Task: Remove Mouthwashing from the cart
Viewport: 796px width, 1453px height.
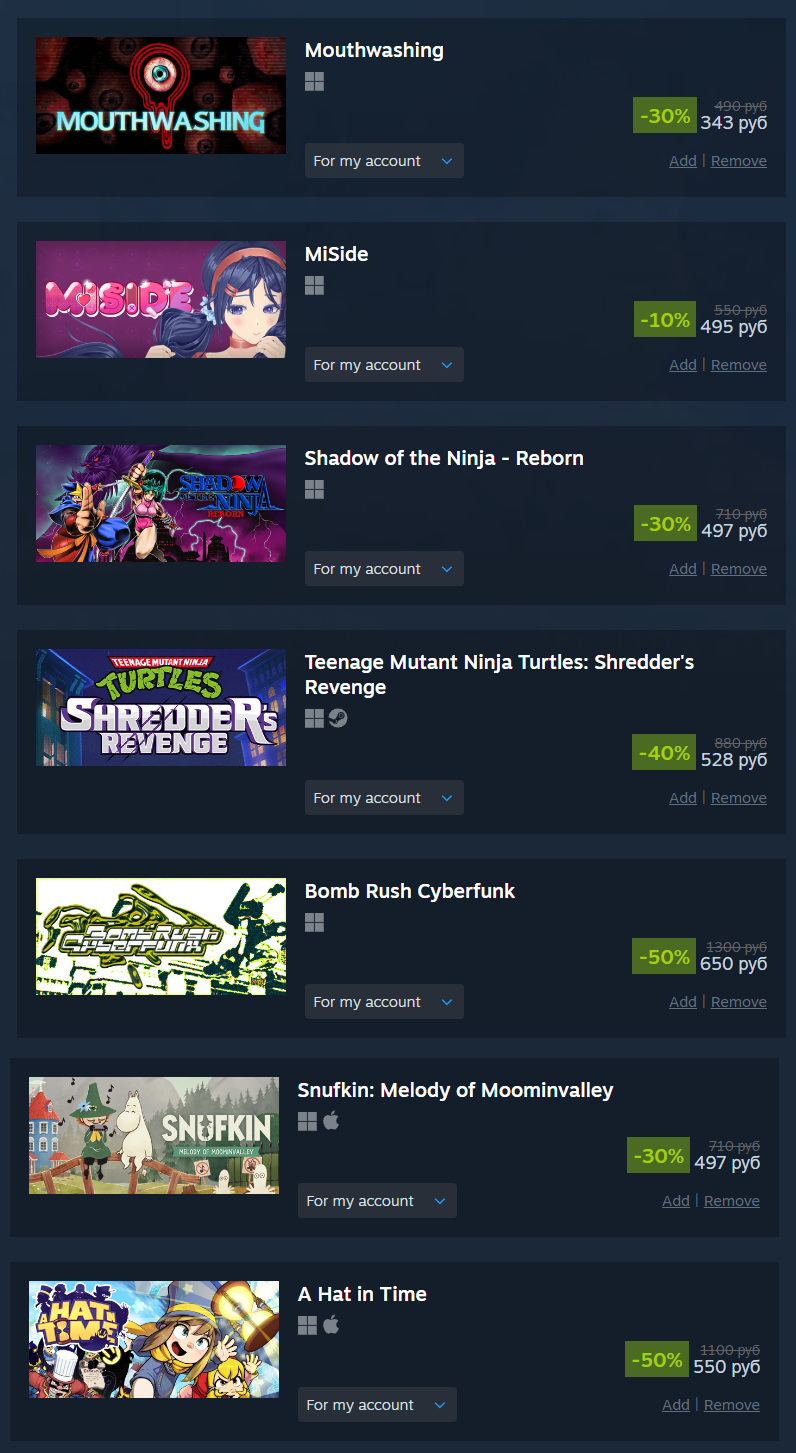Action: pyautogui.click(x=739, y=161)
